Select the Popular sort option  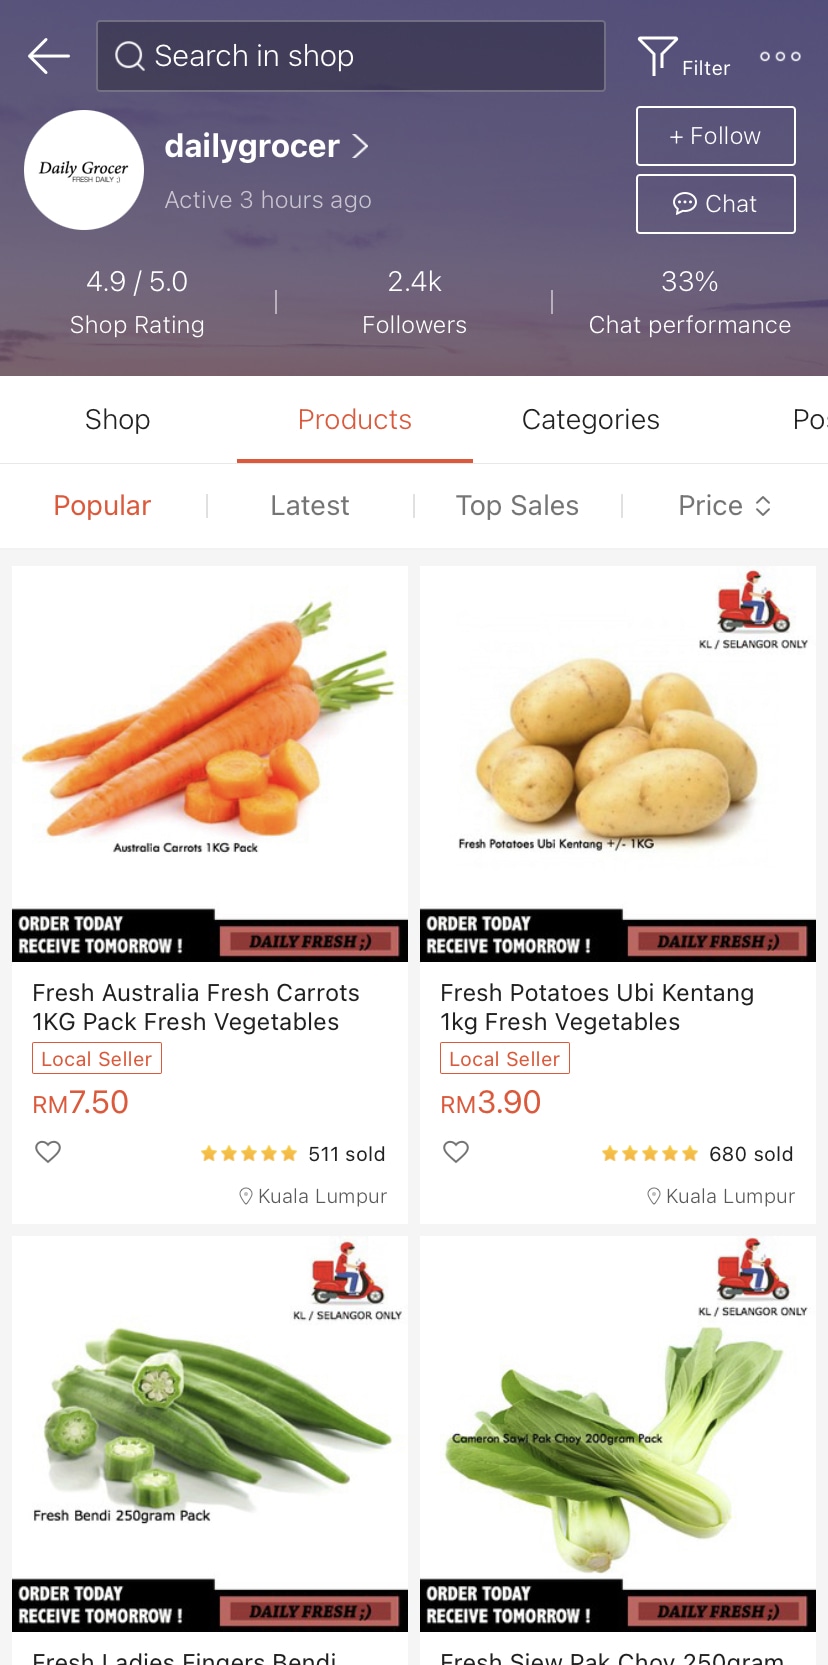pyautogui.click(x=102, y=506)
